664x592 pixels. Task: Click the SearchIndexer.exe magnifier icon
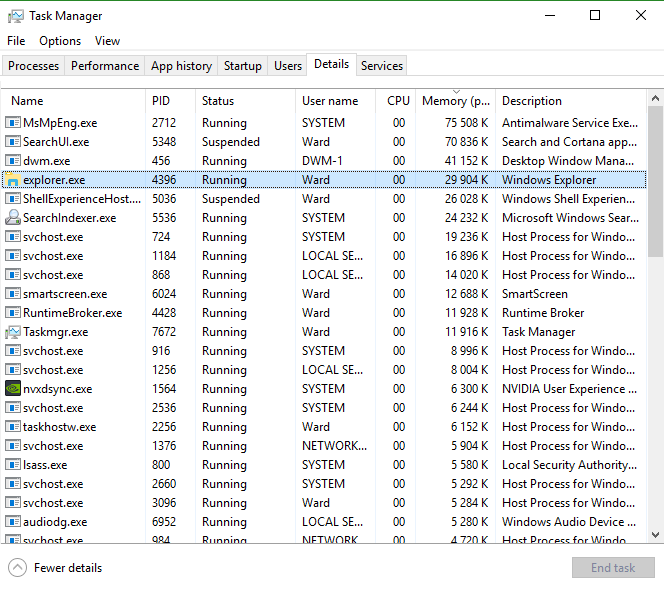13,218
